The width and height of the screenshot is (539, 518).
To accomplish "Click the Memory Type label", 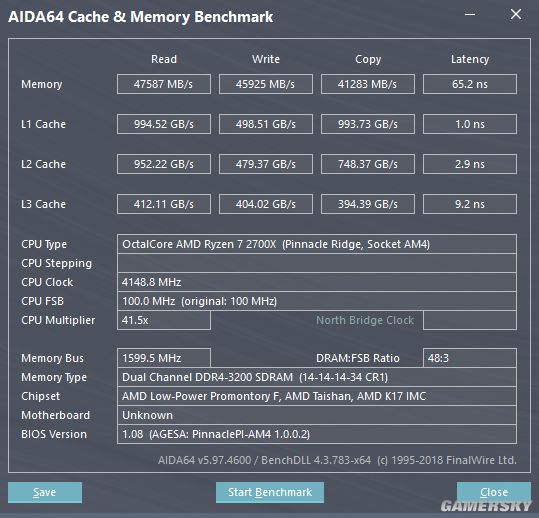I will [54, 377].
